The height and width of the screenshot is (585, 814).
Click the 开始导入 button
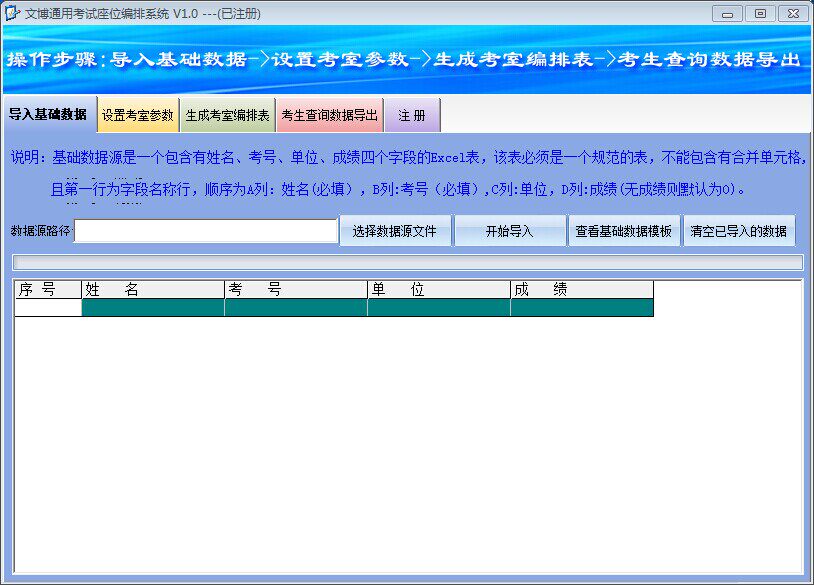point(510,231)
